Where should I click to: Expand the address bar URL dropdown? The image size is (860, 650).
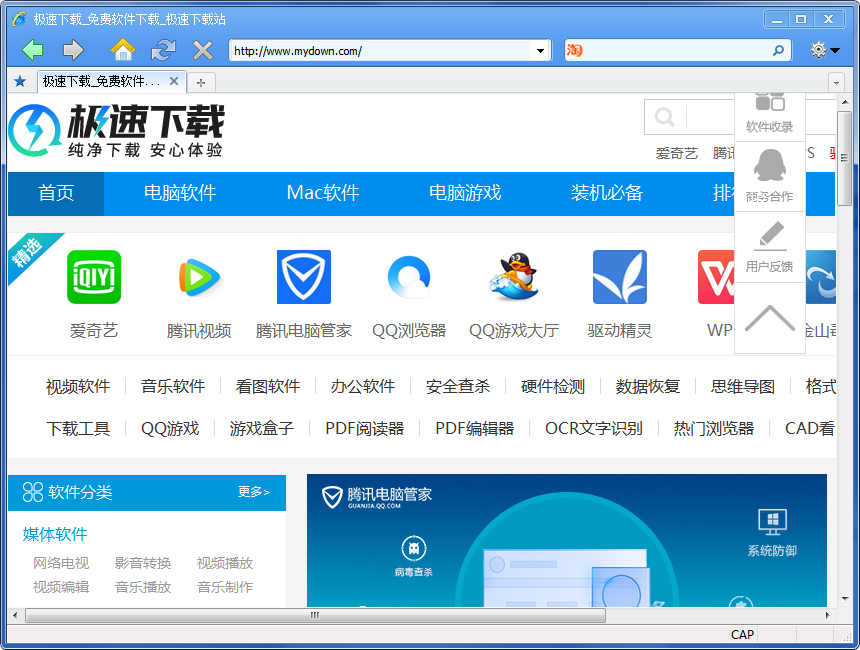541,50
